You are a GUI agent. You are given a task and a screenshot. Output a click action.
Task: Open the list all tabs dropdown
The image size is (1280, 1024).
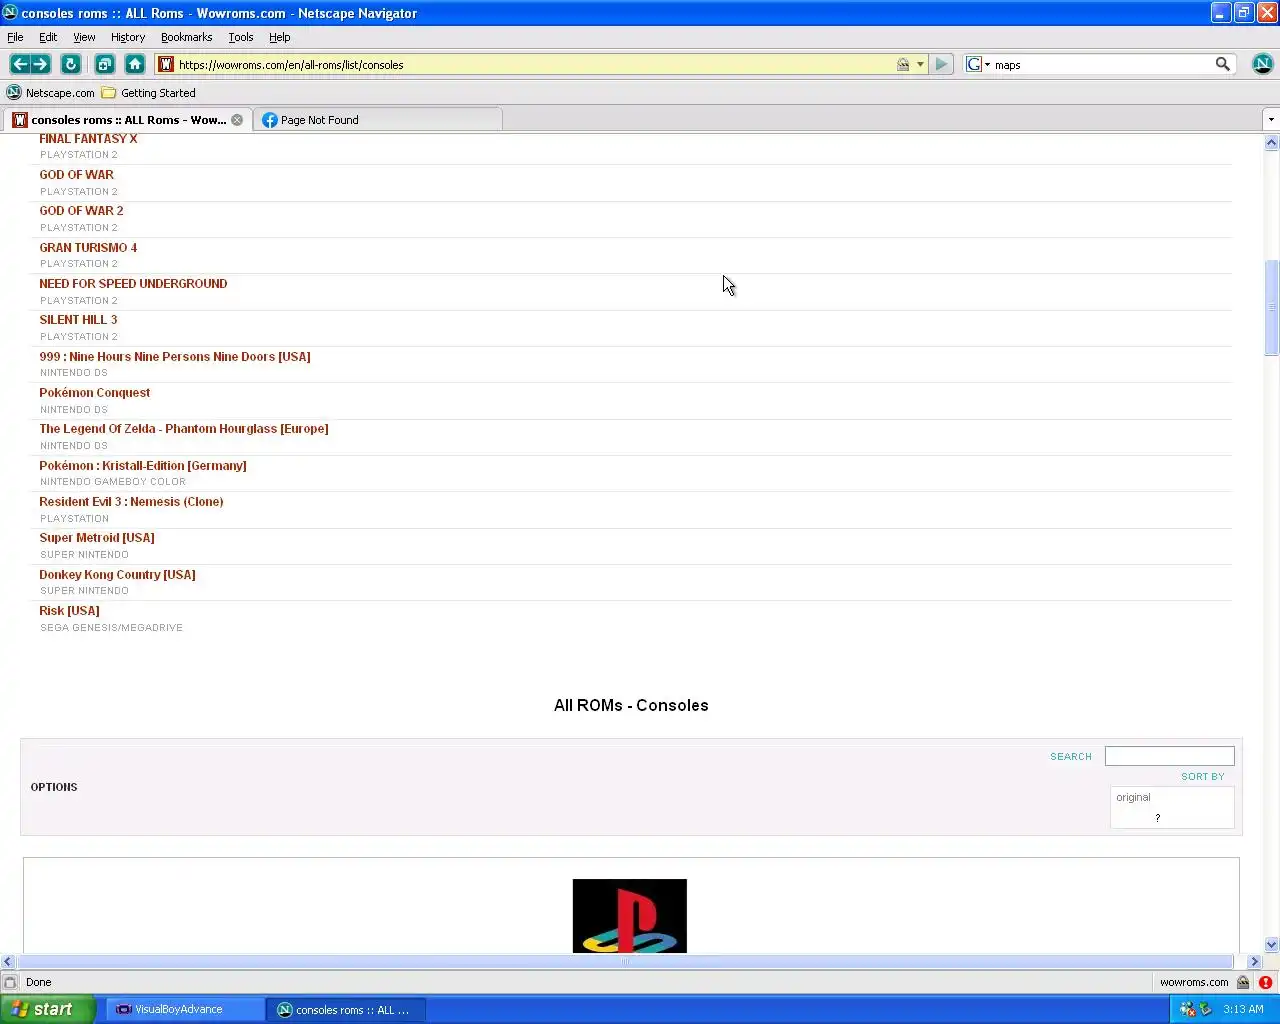click(1271, 120)
